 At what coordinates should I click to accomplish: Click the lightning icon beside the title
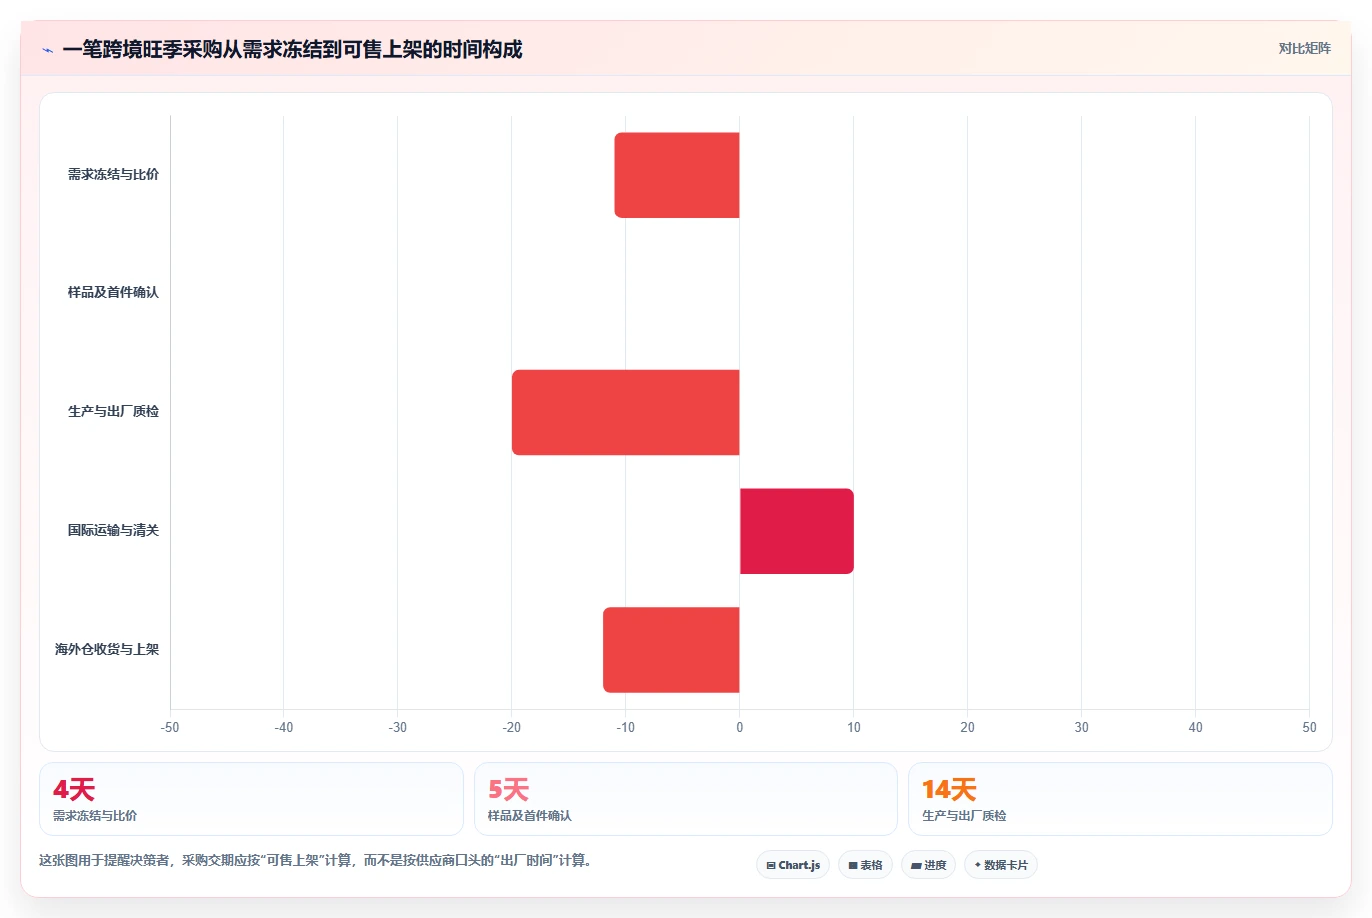click(47, 50)
